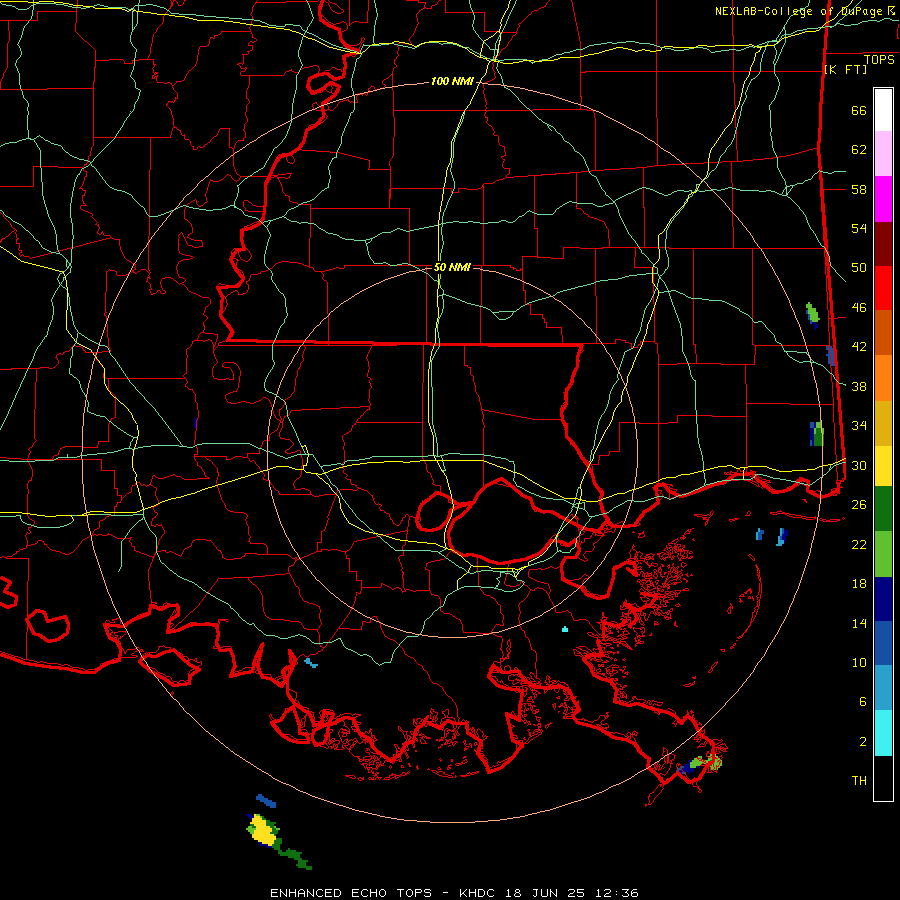Click the 100 NMI range ring label
The image size is (900, 900).
452,82
